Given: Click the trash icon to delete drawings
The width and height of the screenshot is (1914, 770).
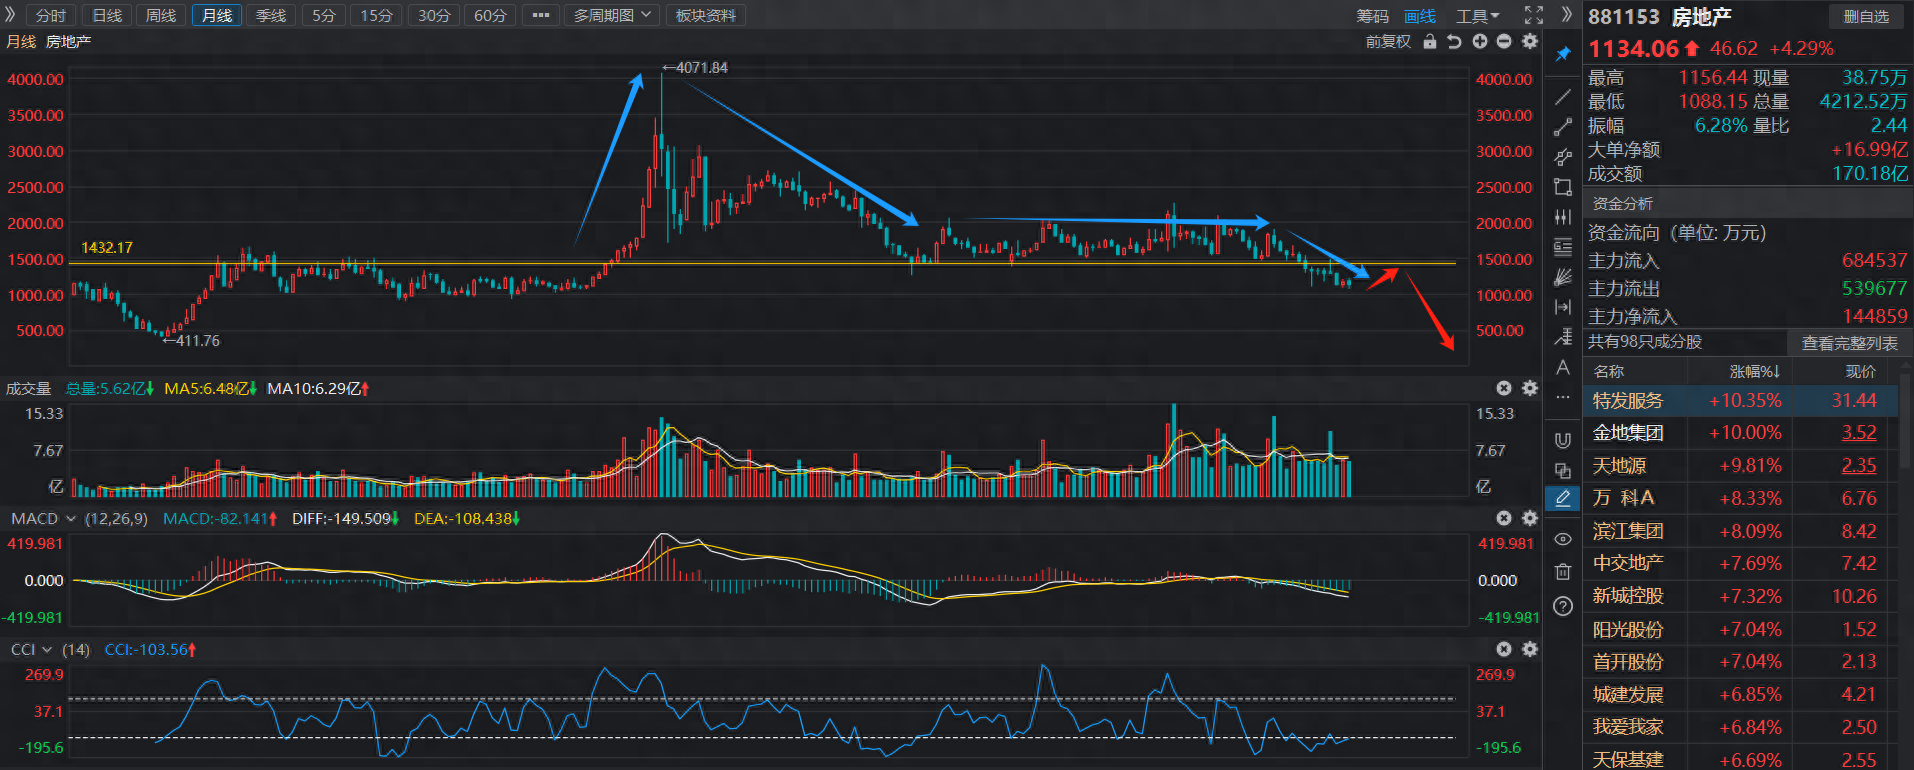Looking at the screenshot, I should click(x=1563, y=572).
